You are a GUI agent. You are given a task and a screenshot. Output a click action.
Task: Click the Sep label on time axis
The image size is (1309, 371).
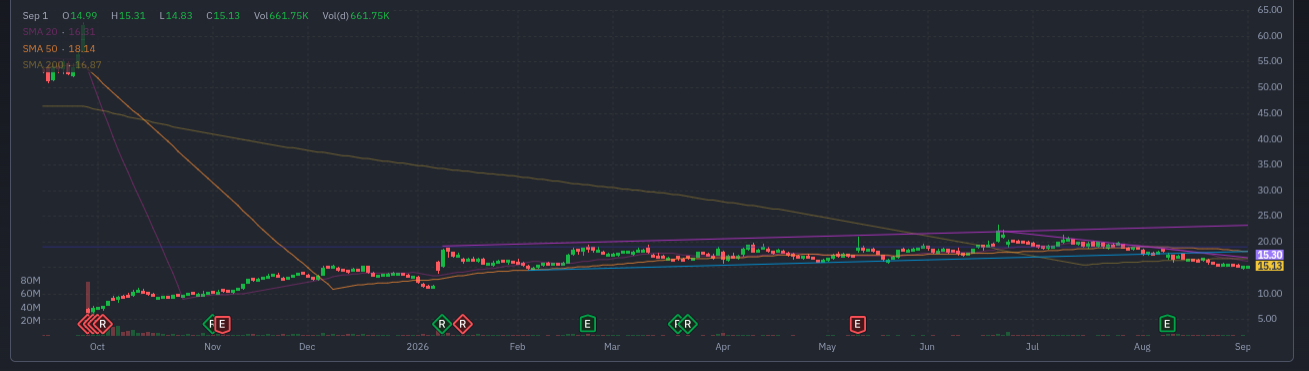click(1243, 347)
